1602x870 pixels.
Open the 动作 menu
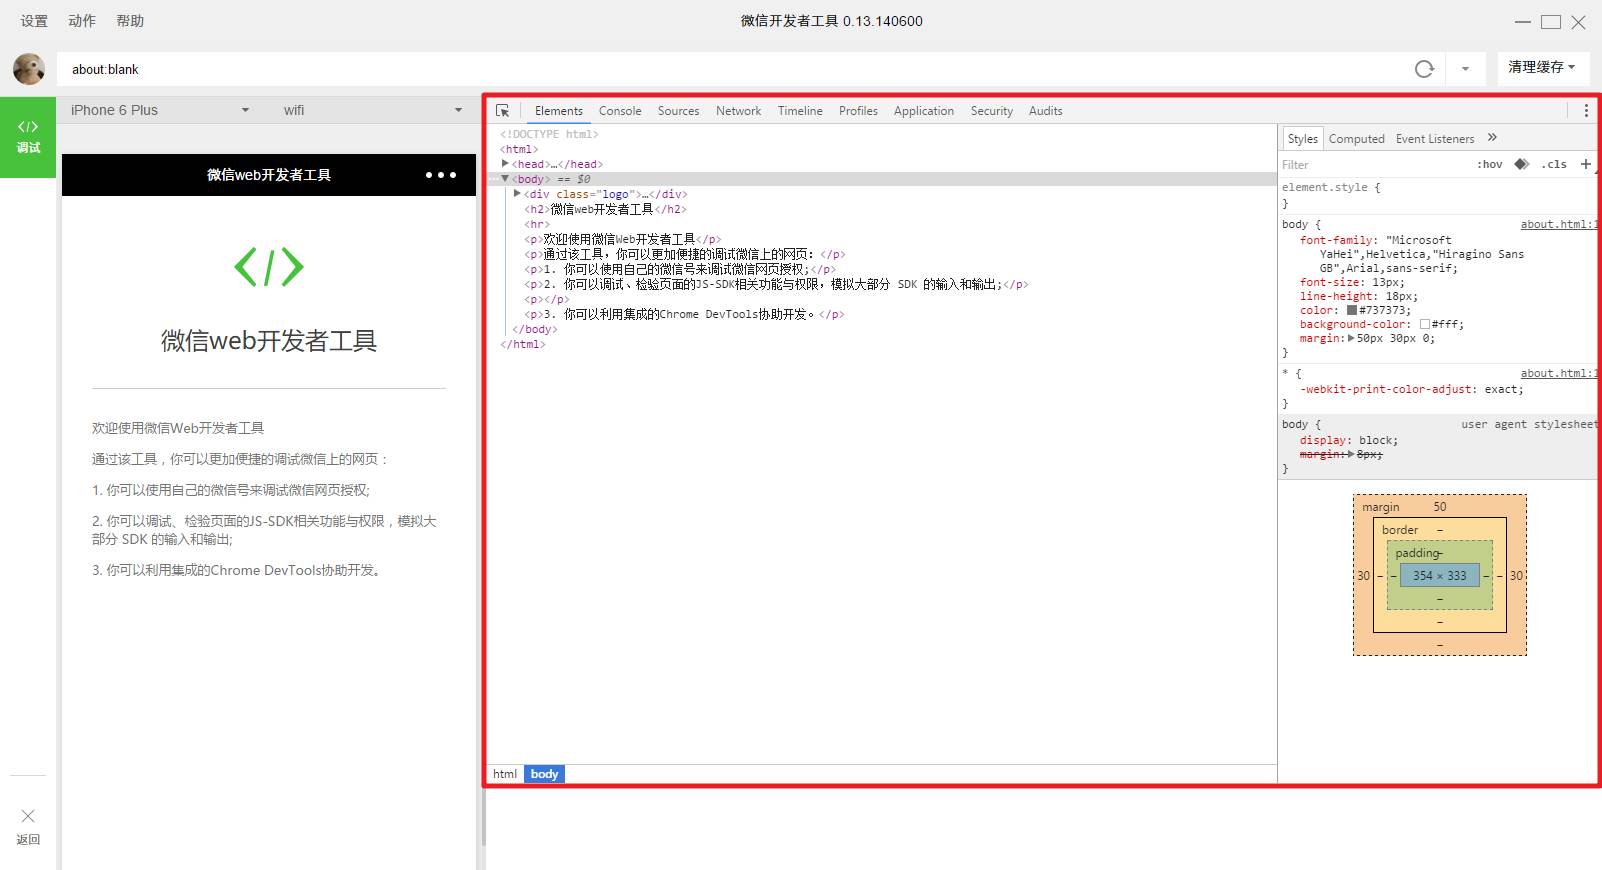pos(82,21)
